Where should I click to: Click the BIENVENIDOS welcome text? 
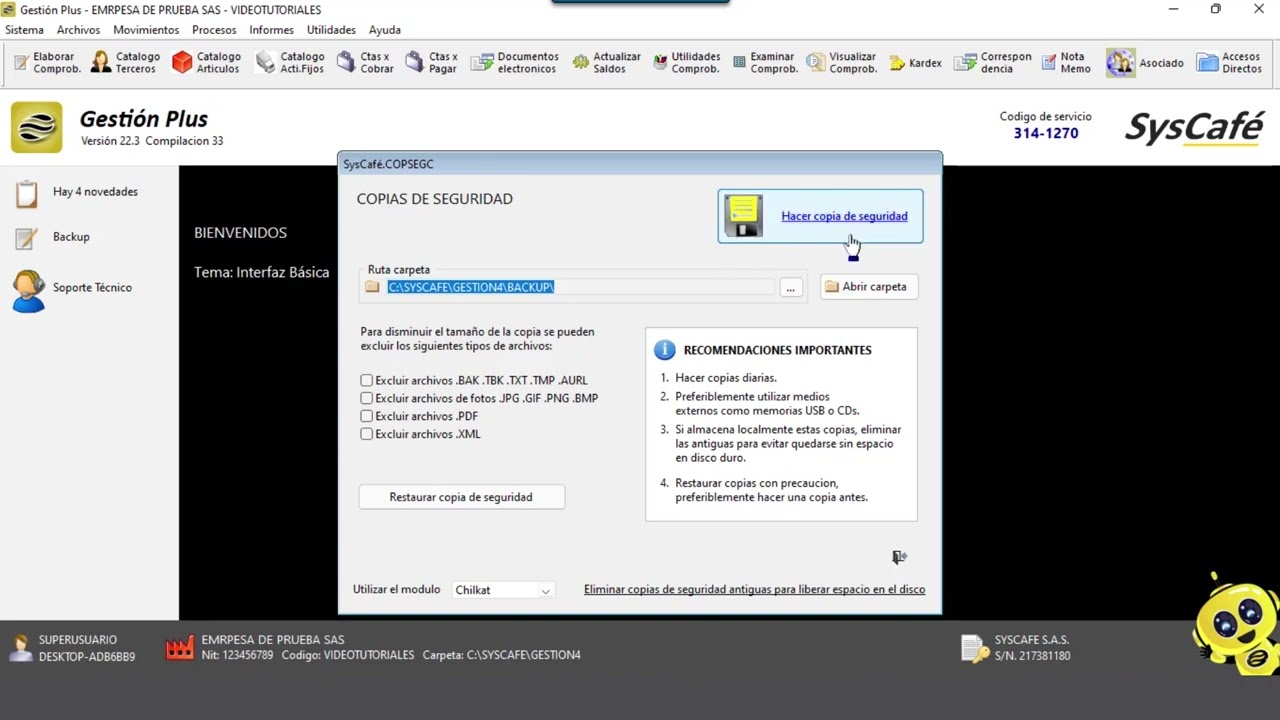(240, 233)
